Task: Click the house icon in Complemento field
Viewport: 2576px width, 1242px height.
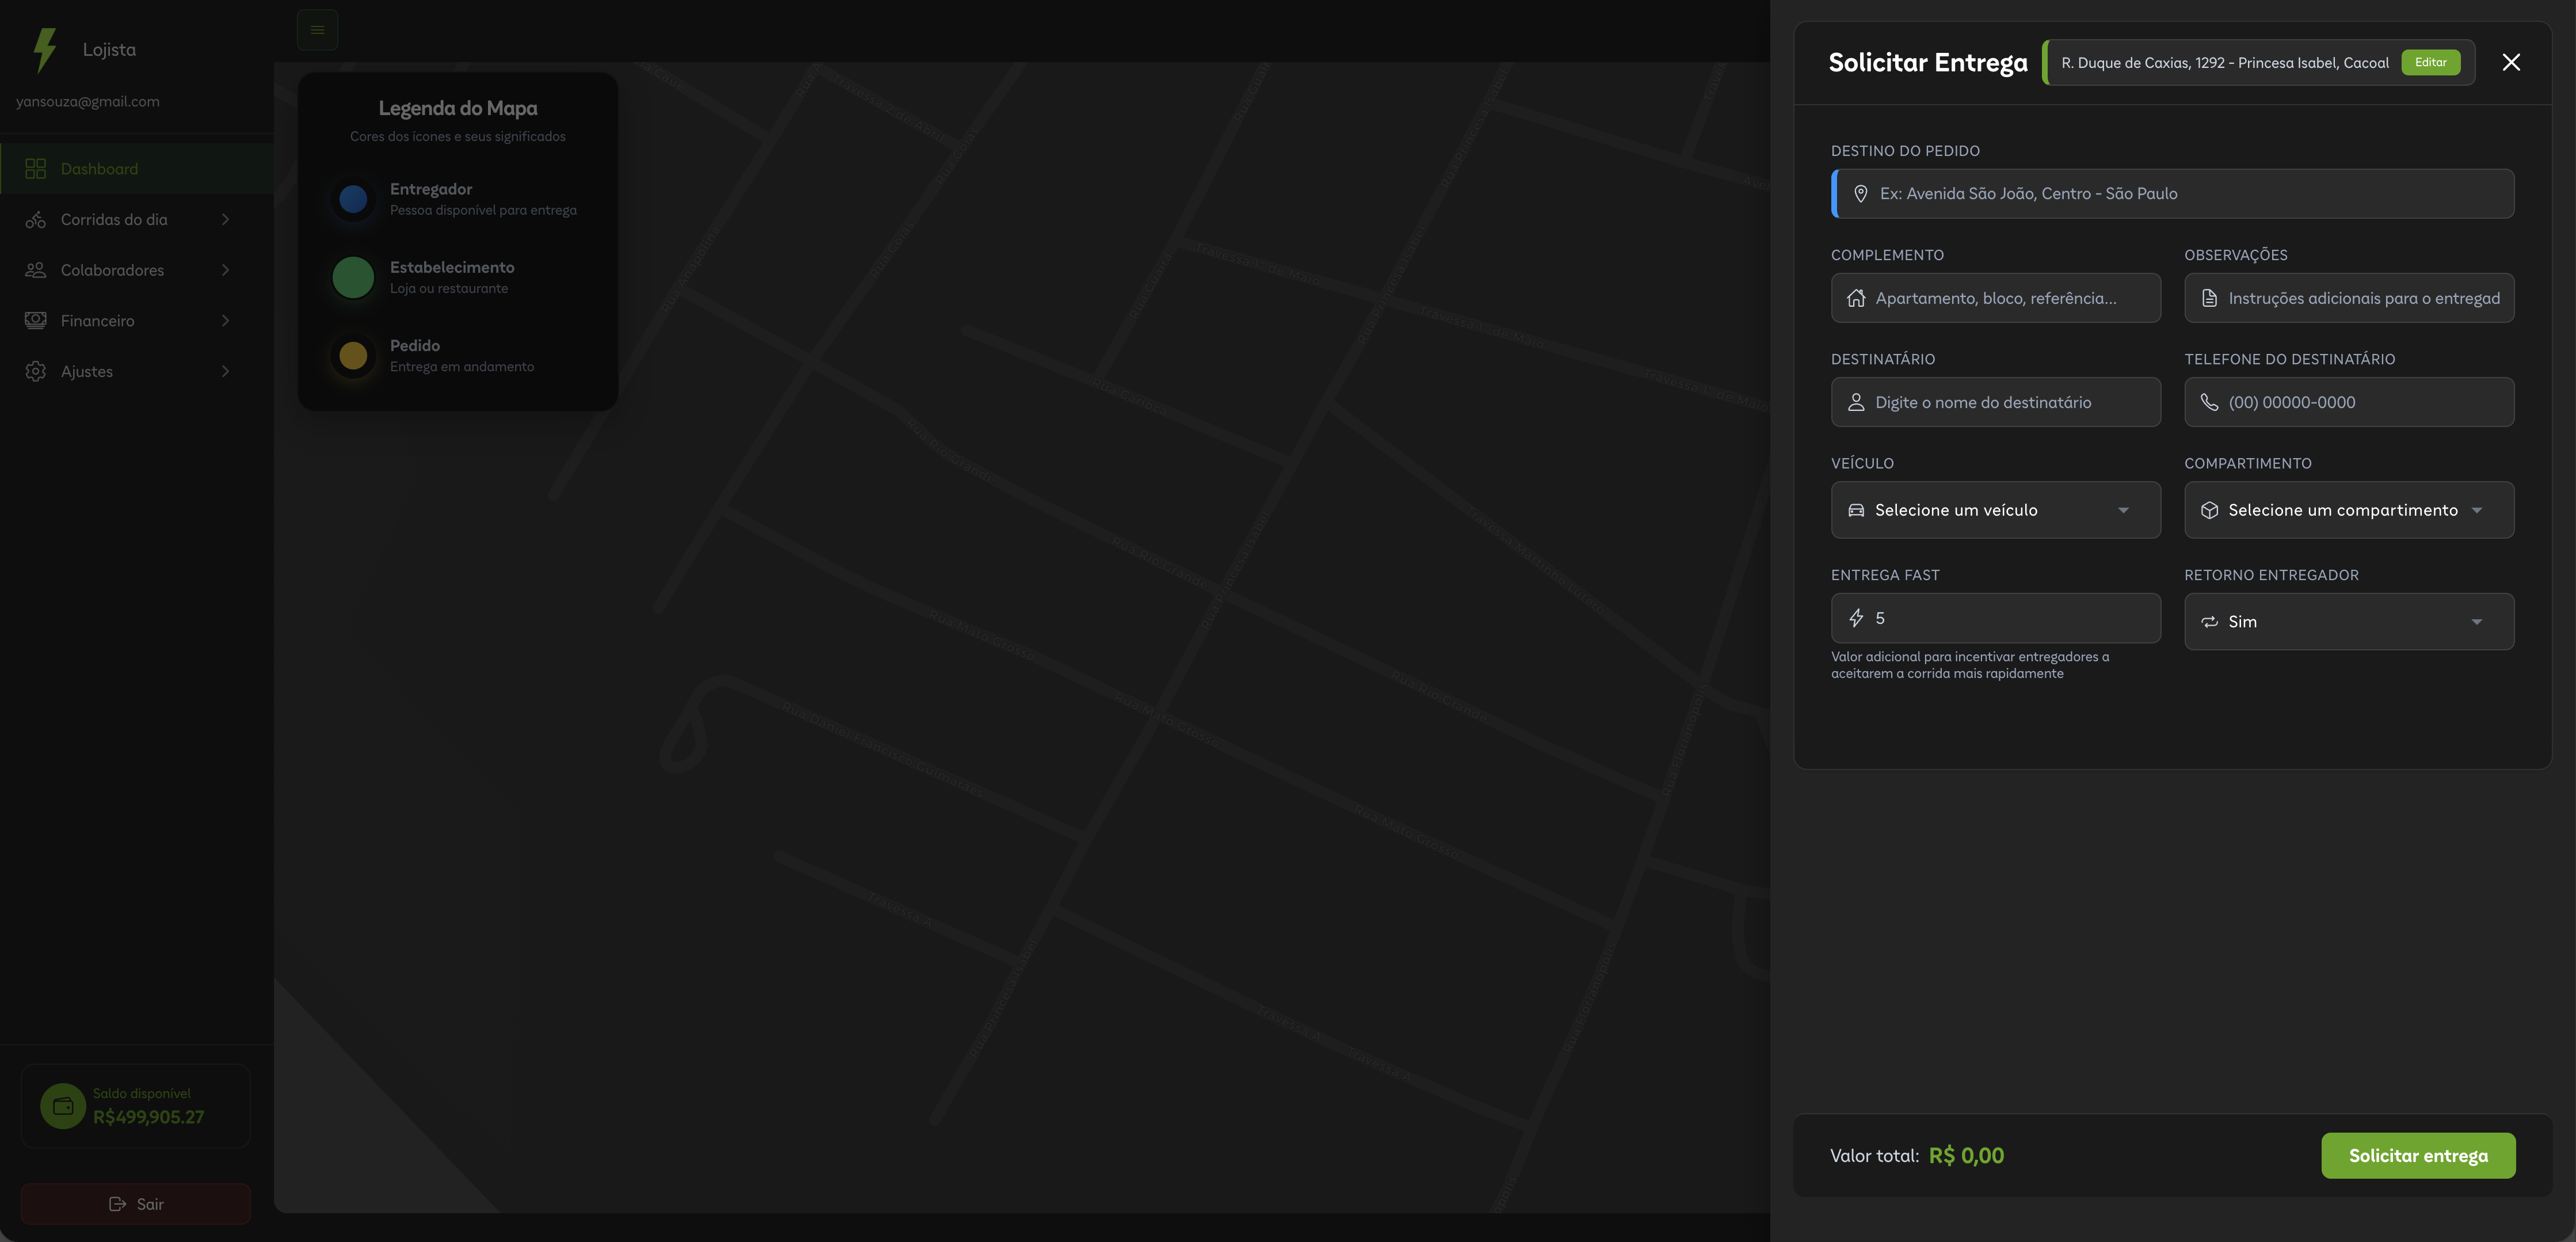Action: pos(1856,298)
